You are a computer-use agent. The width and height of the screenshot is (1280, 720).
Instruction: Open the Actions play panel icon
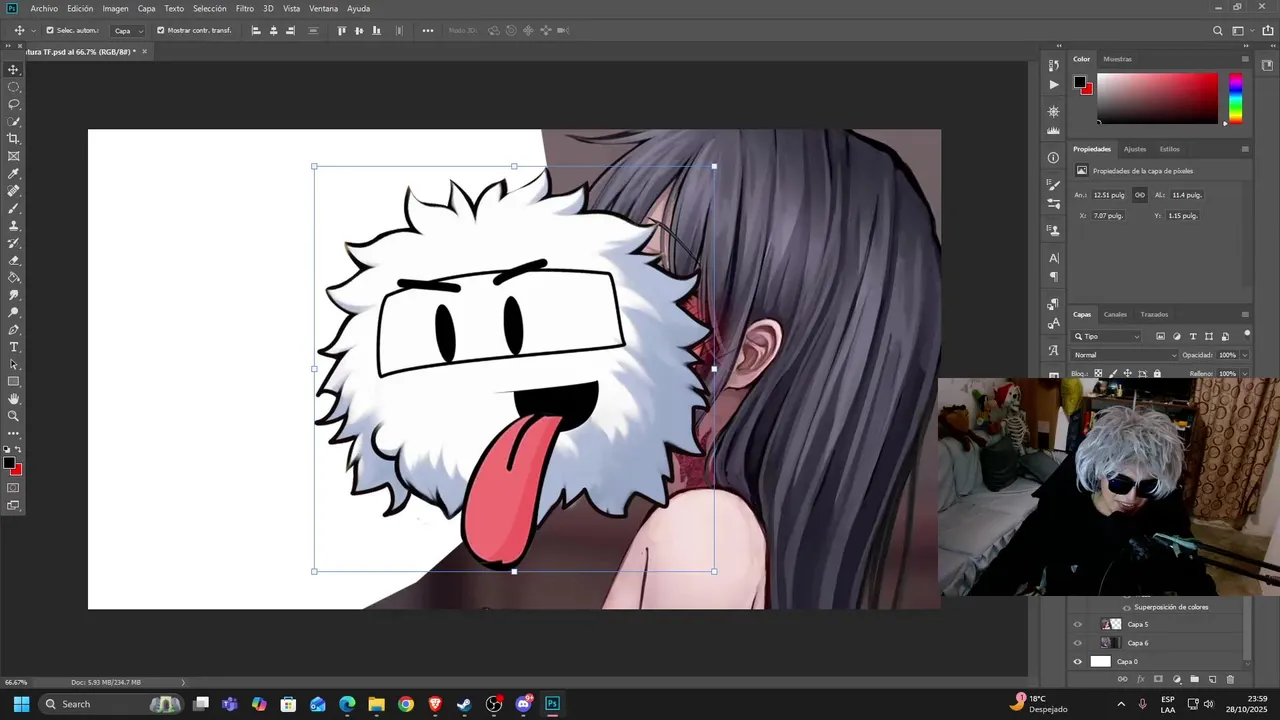pos(1053,85)
